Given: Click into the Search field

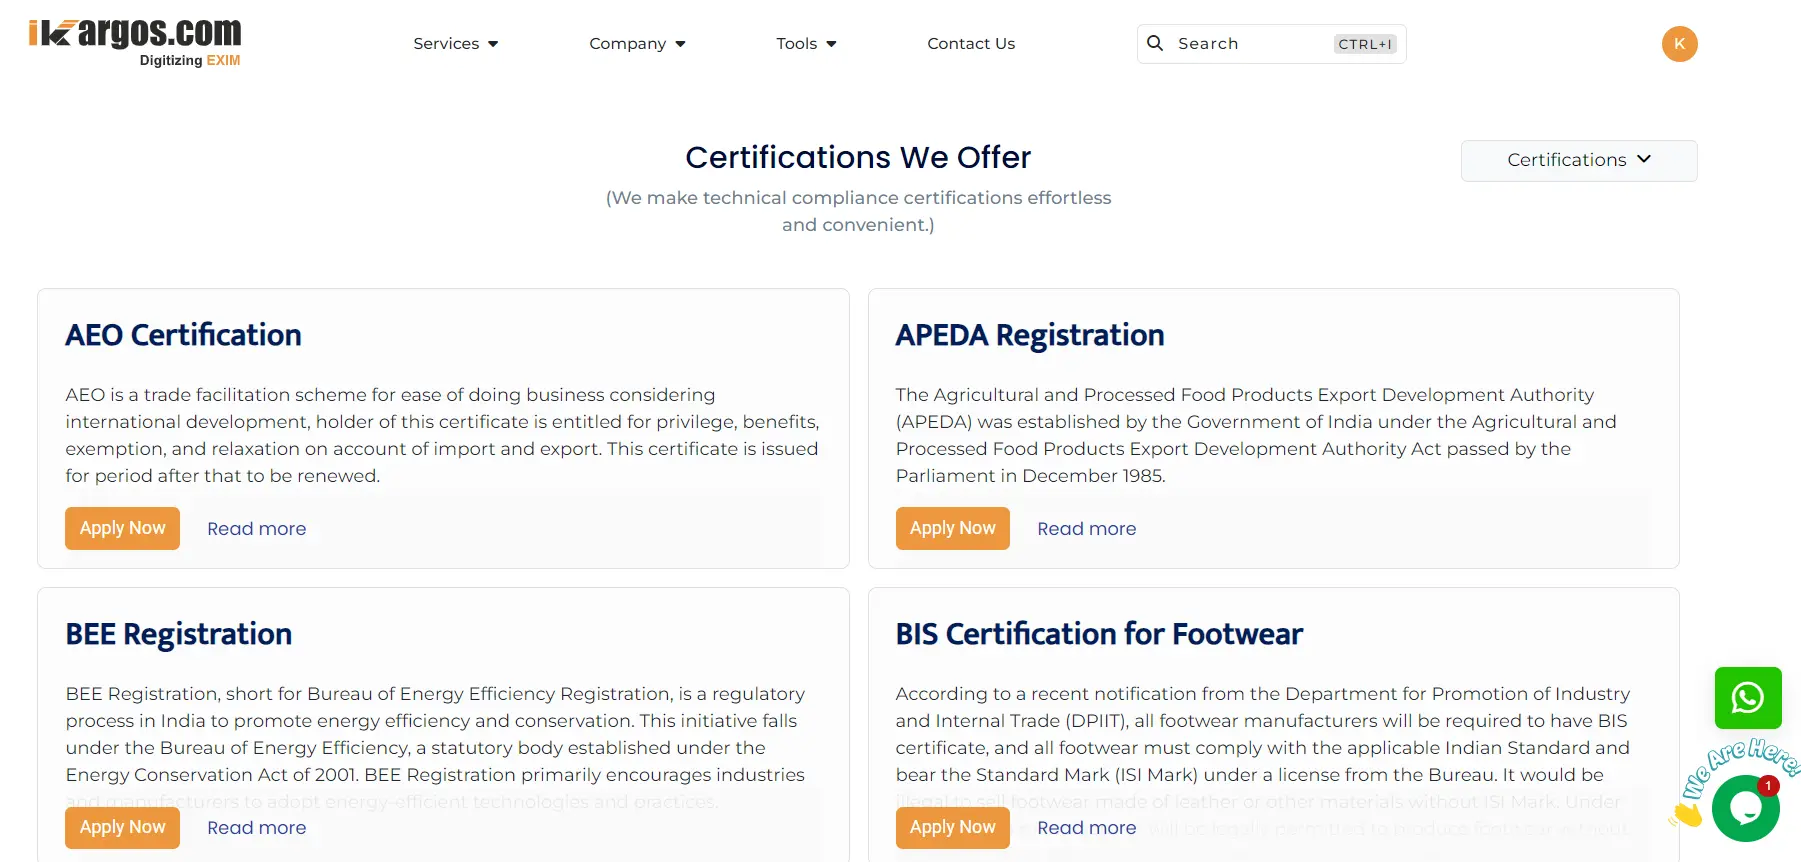Looking at the screenshot, I should click(x=1250, y=44).
